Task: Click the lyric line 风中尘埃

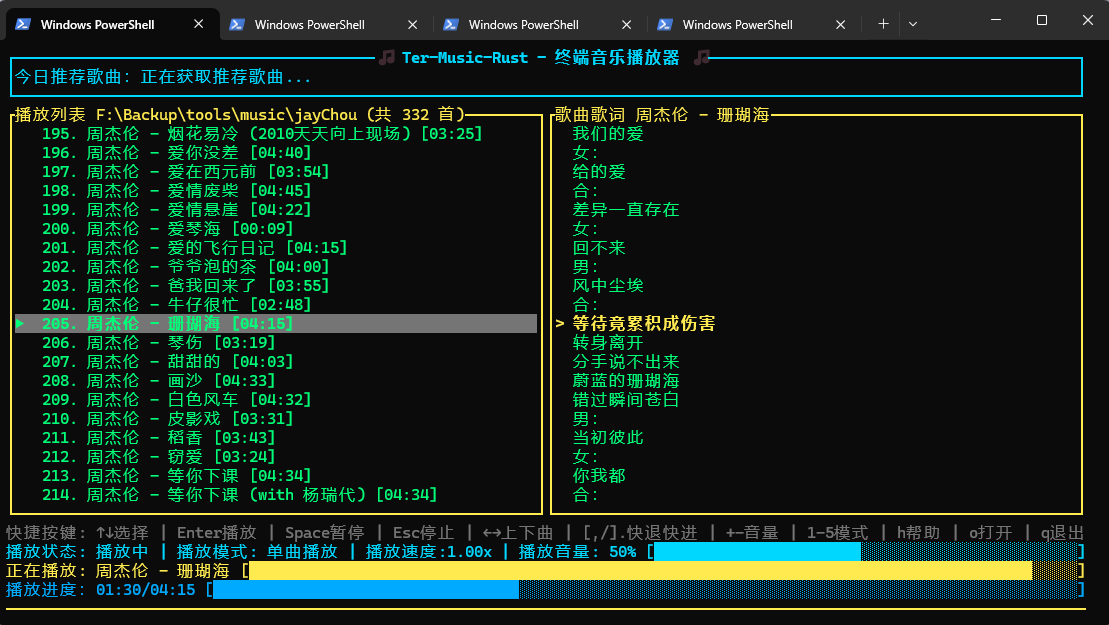Action: (x=608, y=286)
